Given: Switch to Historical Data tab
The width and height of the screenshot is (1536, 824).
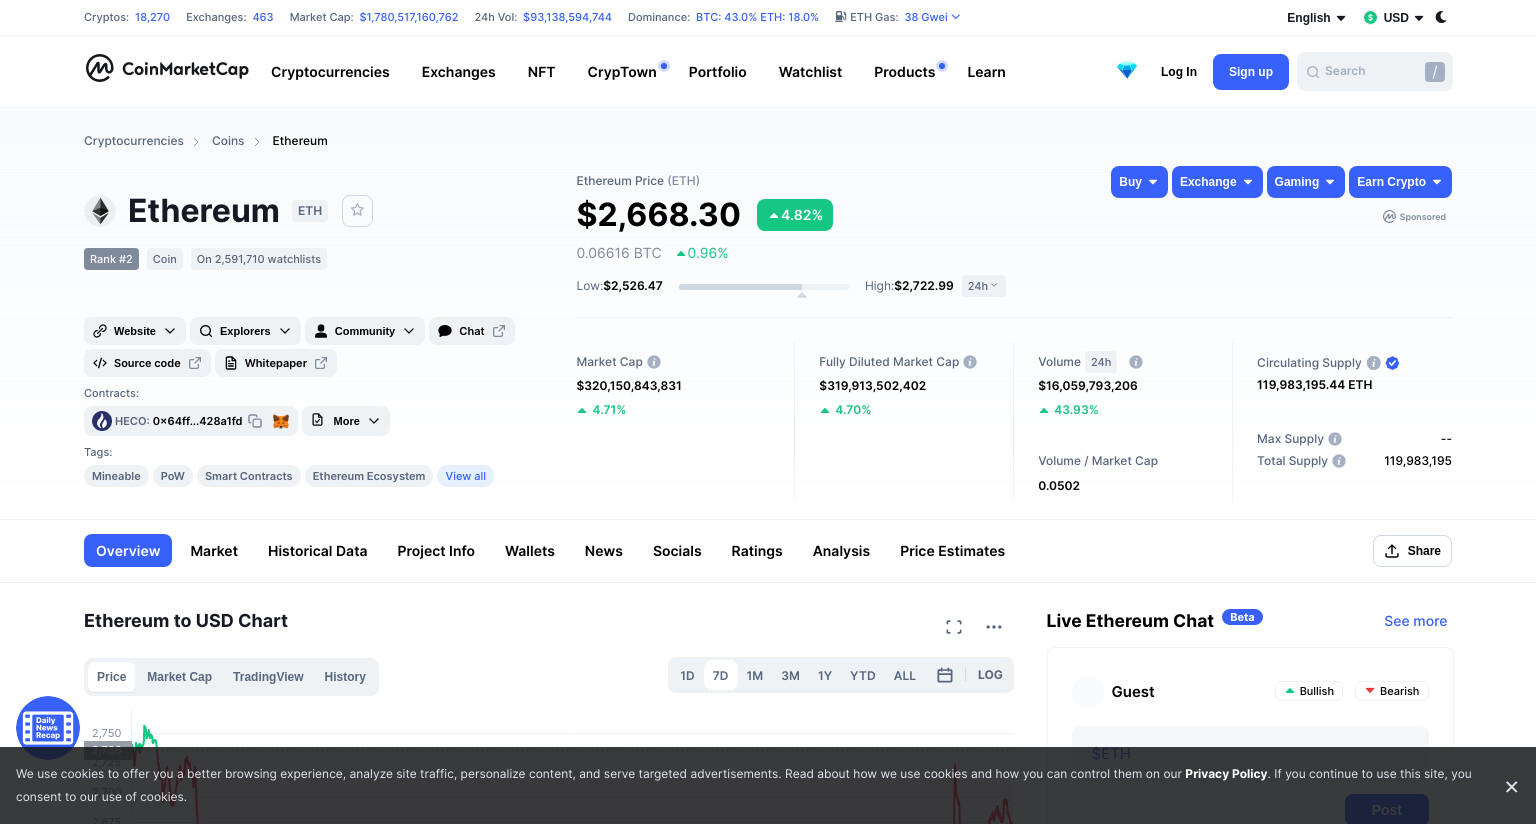Looking at the screenshot, I should point(317,551).
